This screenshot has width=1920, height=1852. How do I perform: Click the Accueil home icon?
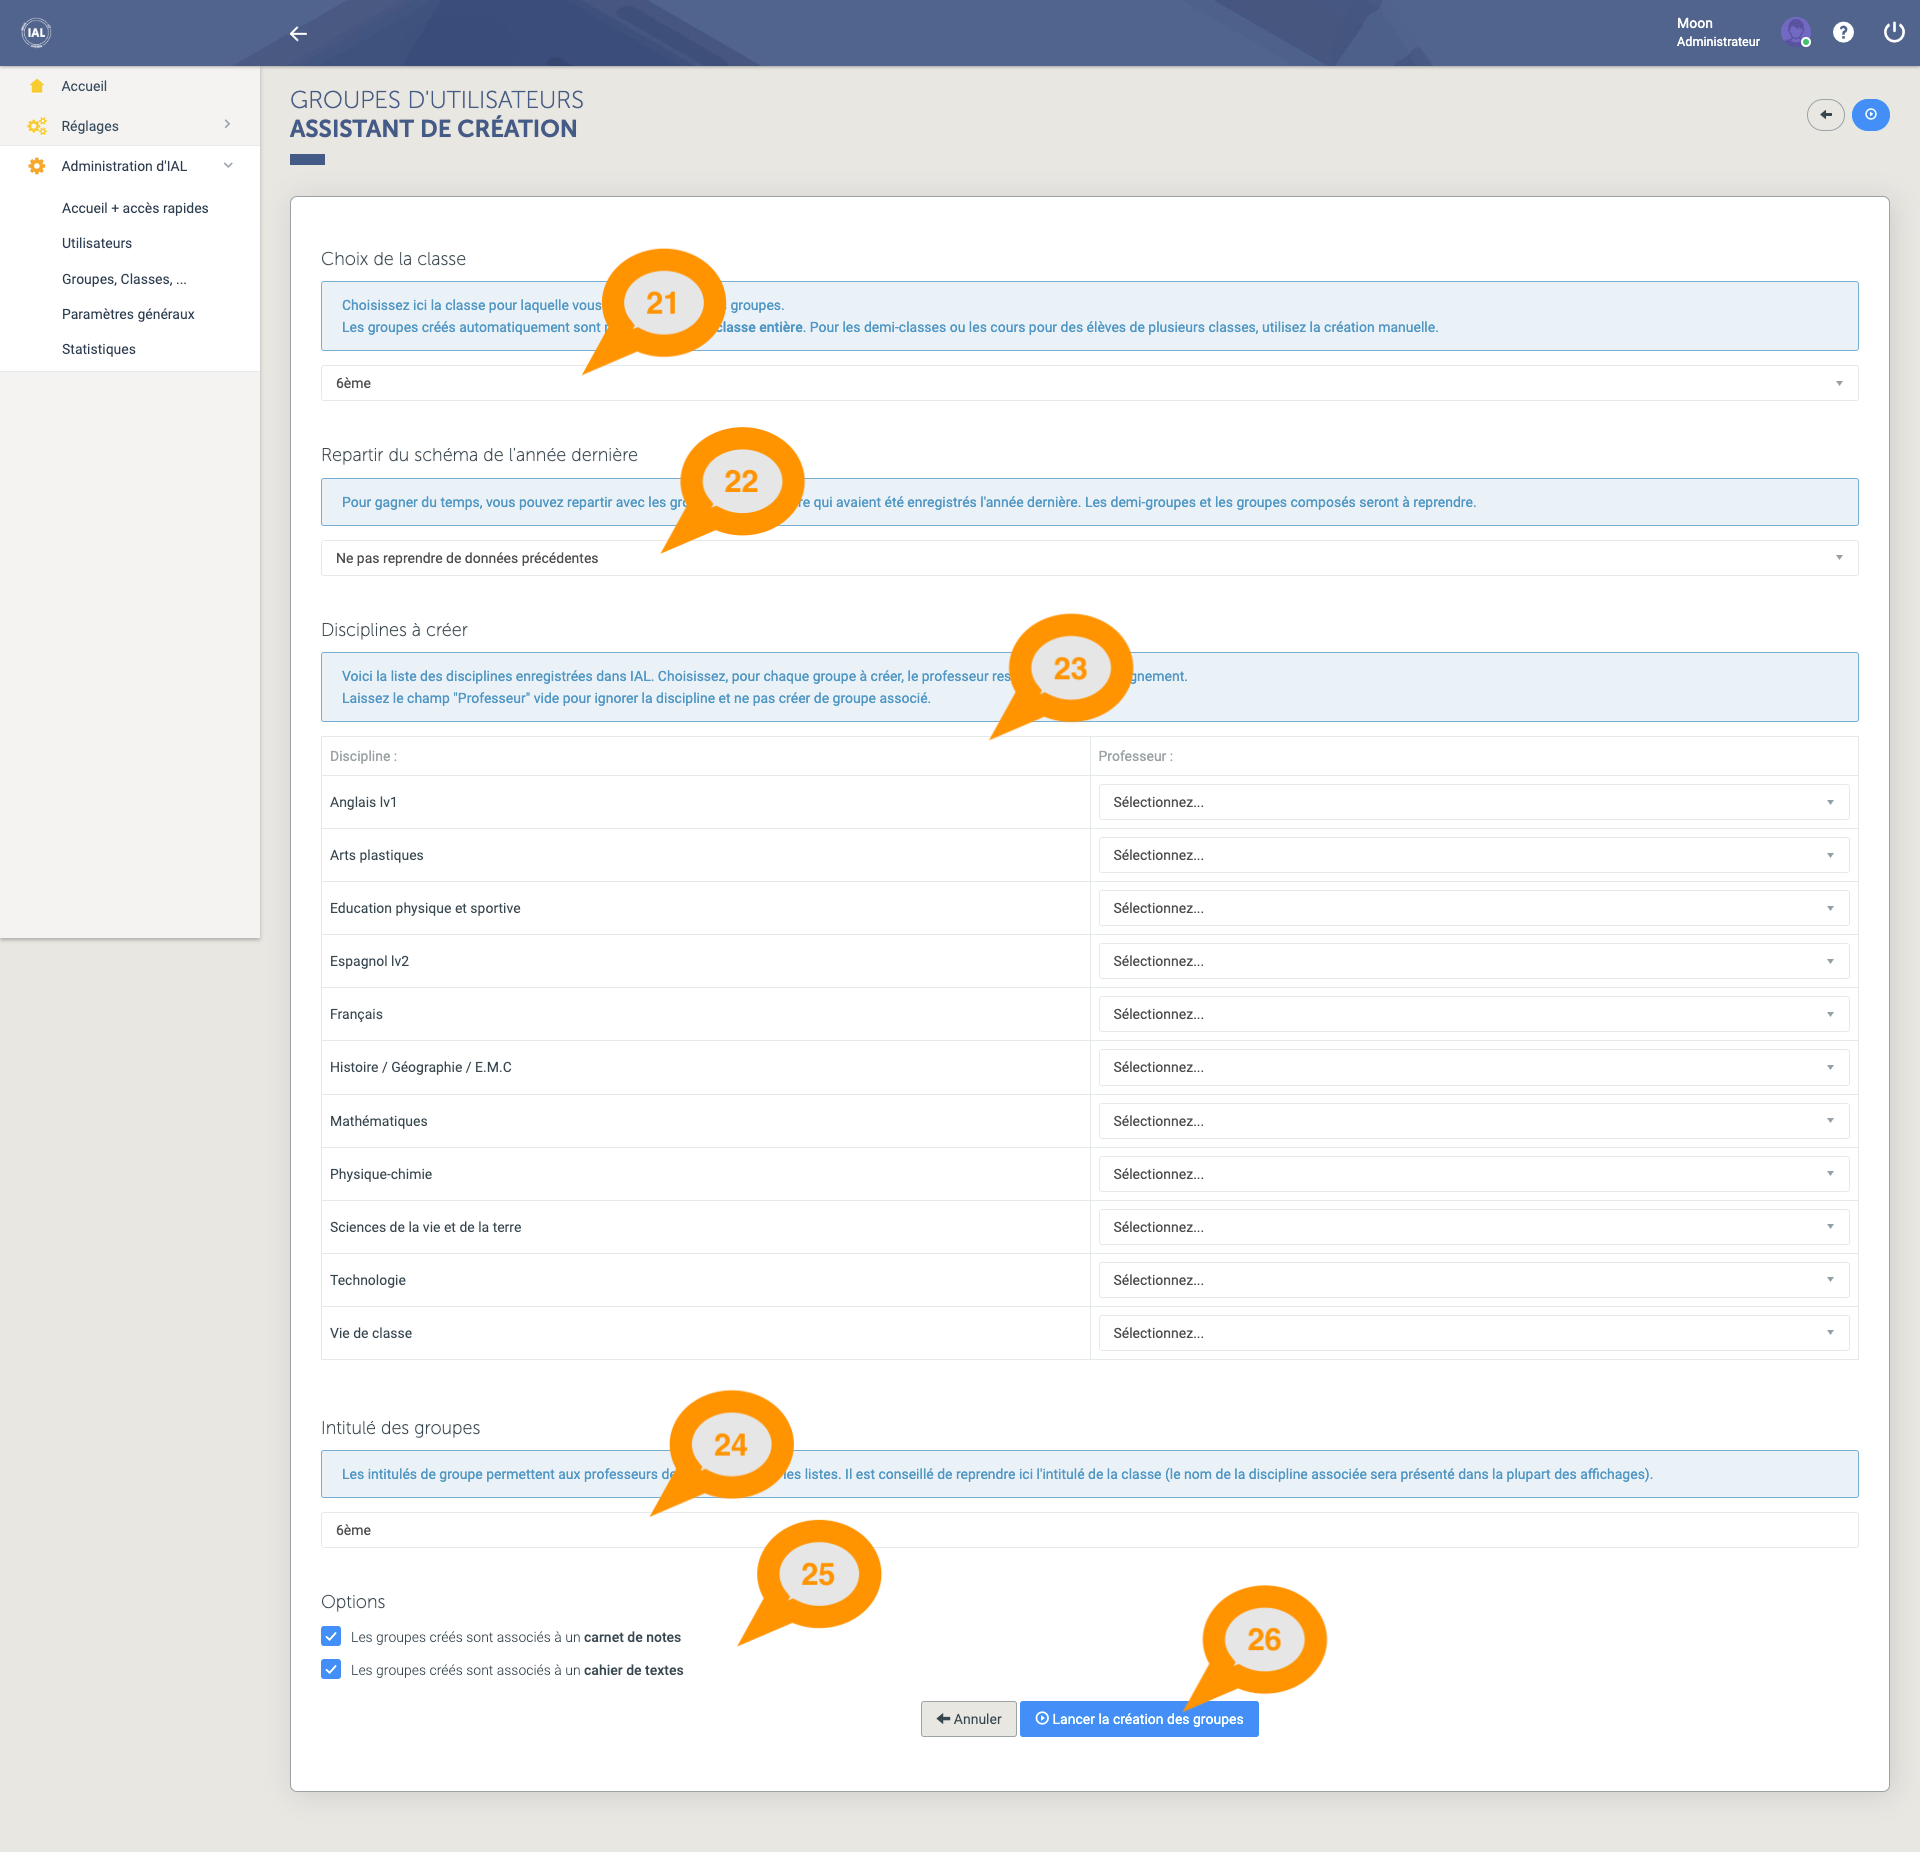(37, 86)
